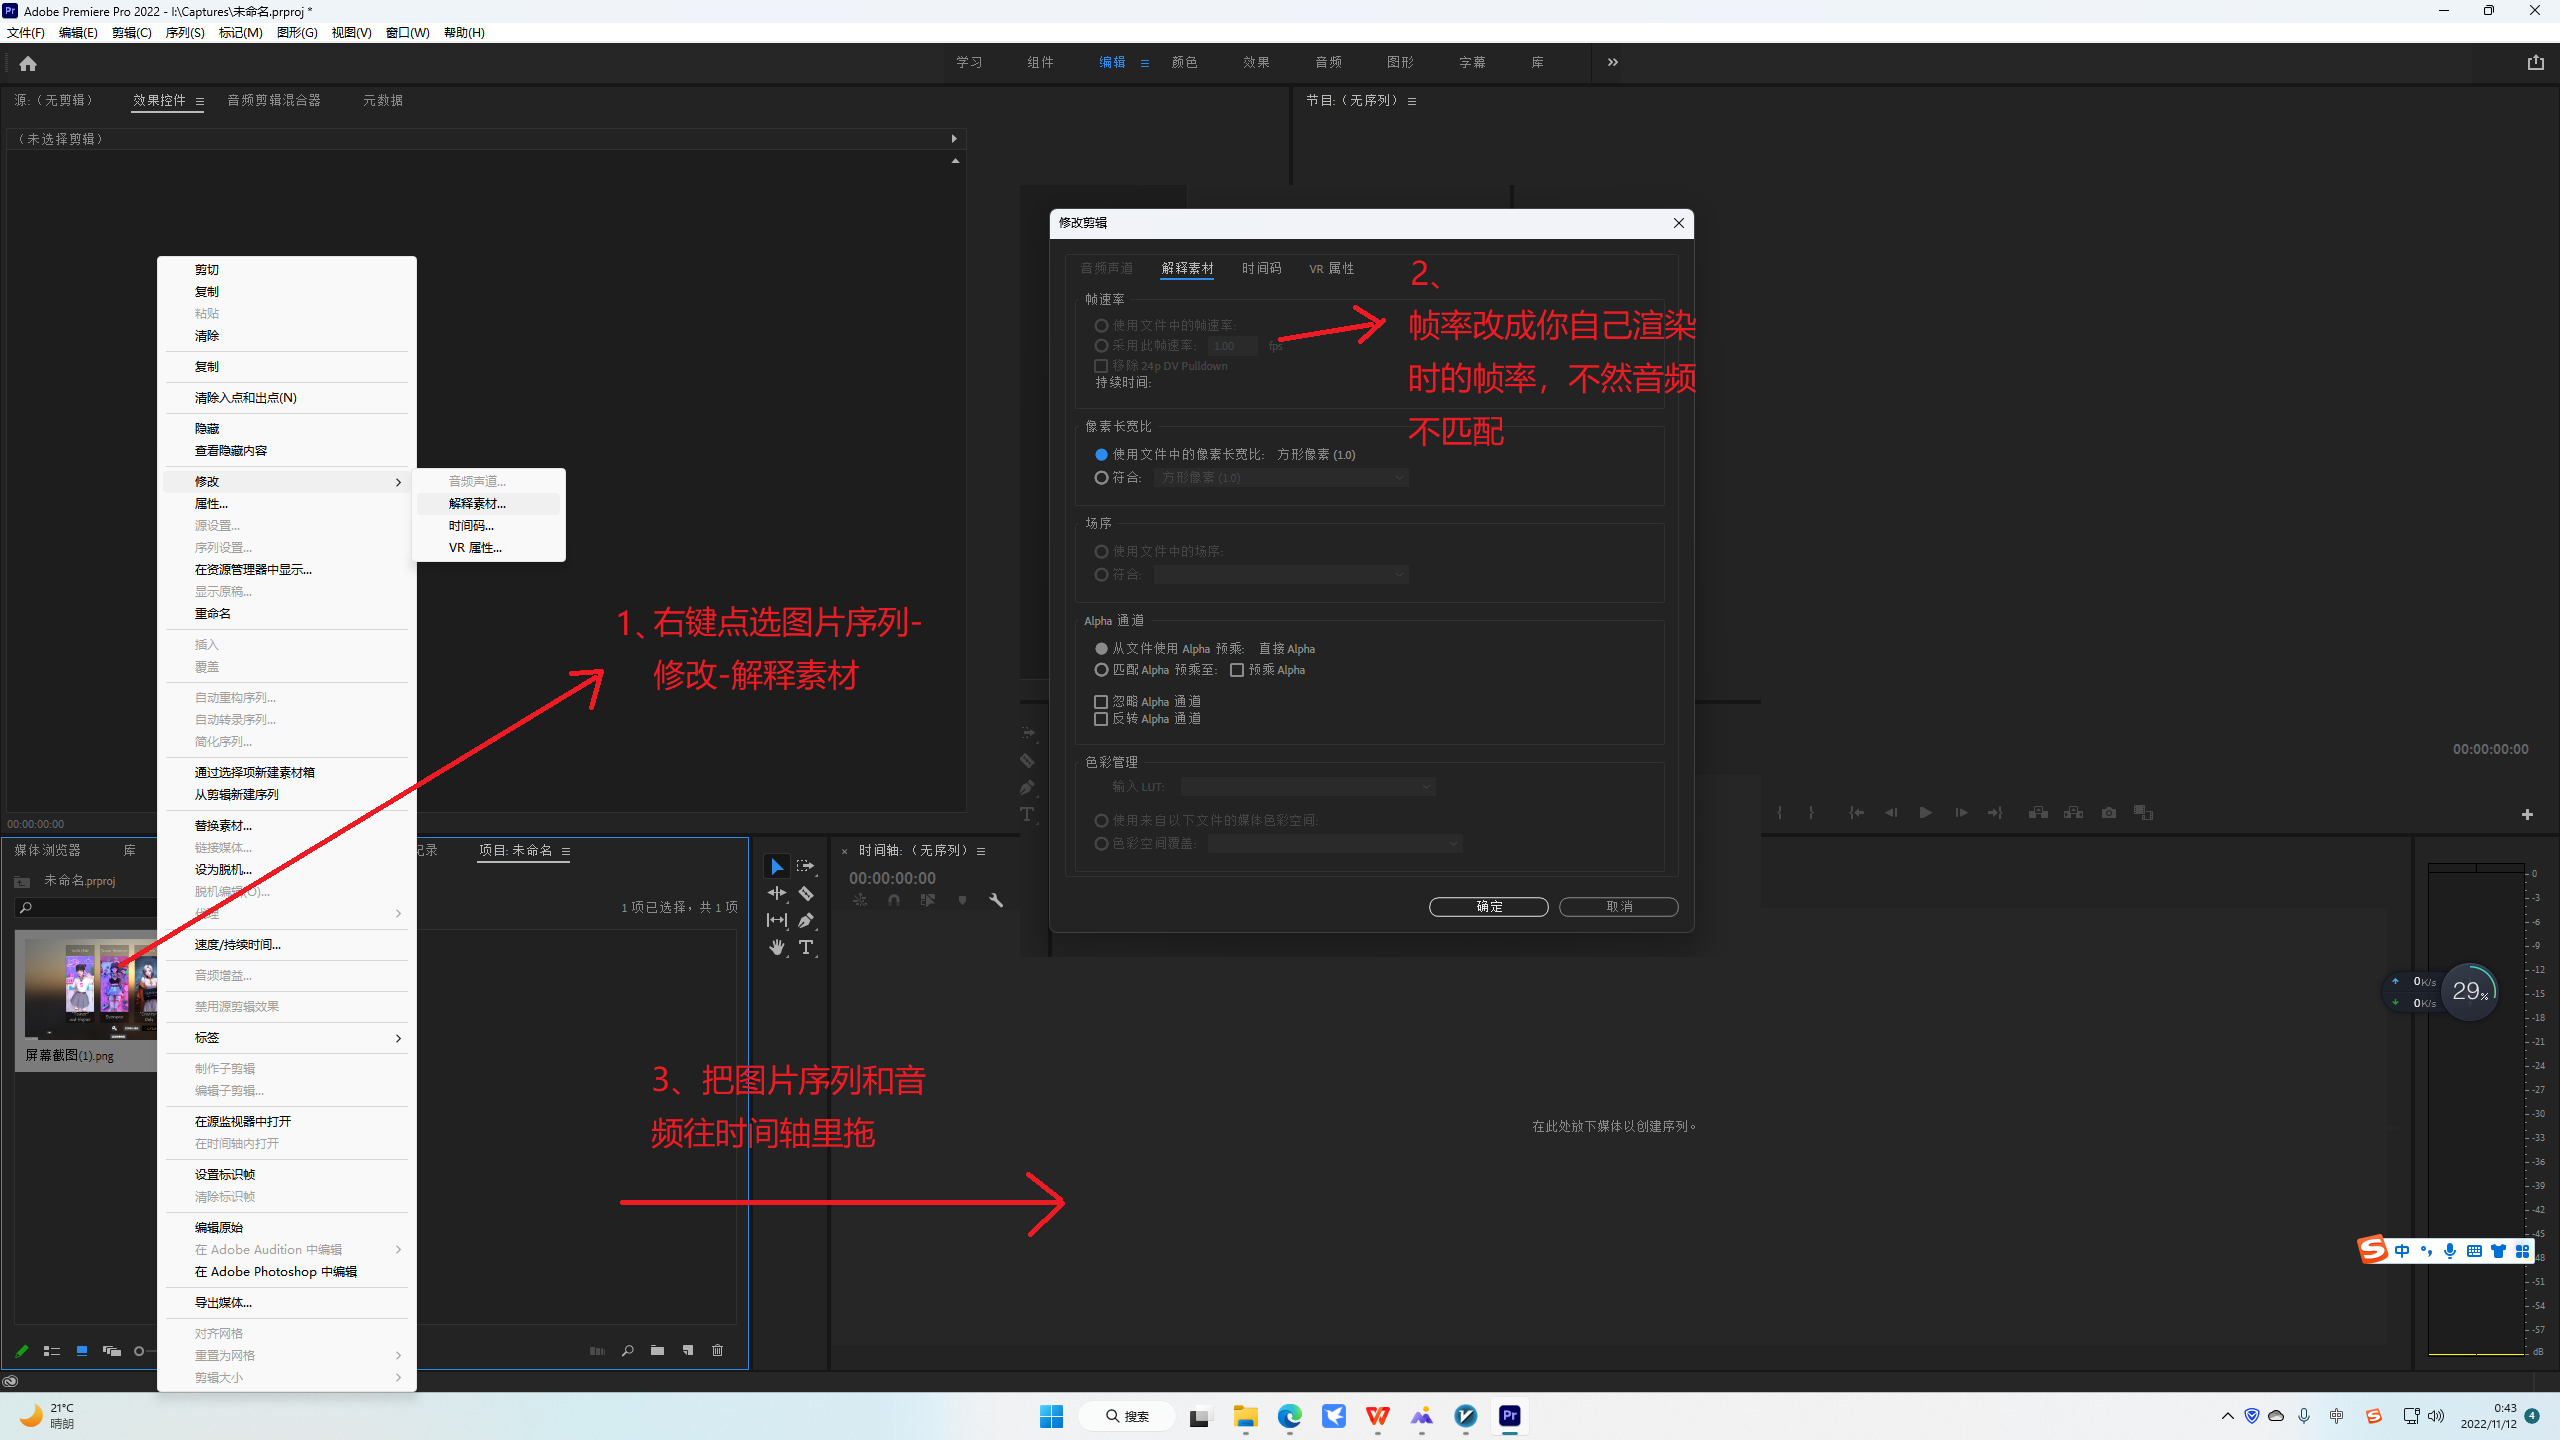
Task: Select the conform pixel aspect ratio radio button
Action: (x=1101, y=478)
